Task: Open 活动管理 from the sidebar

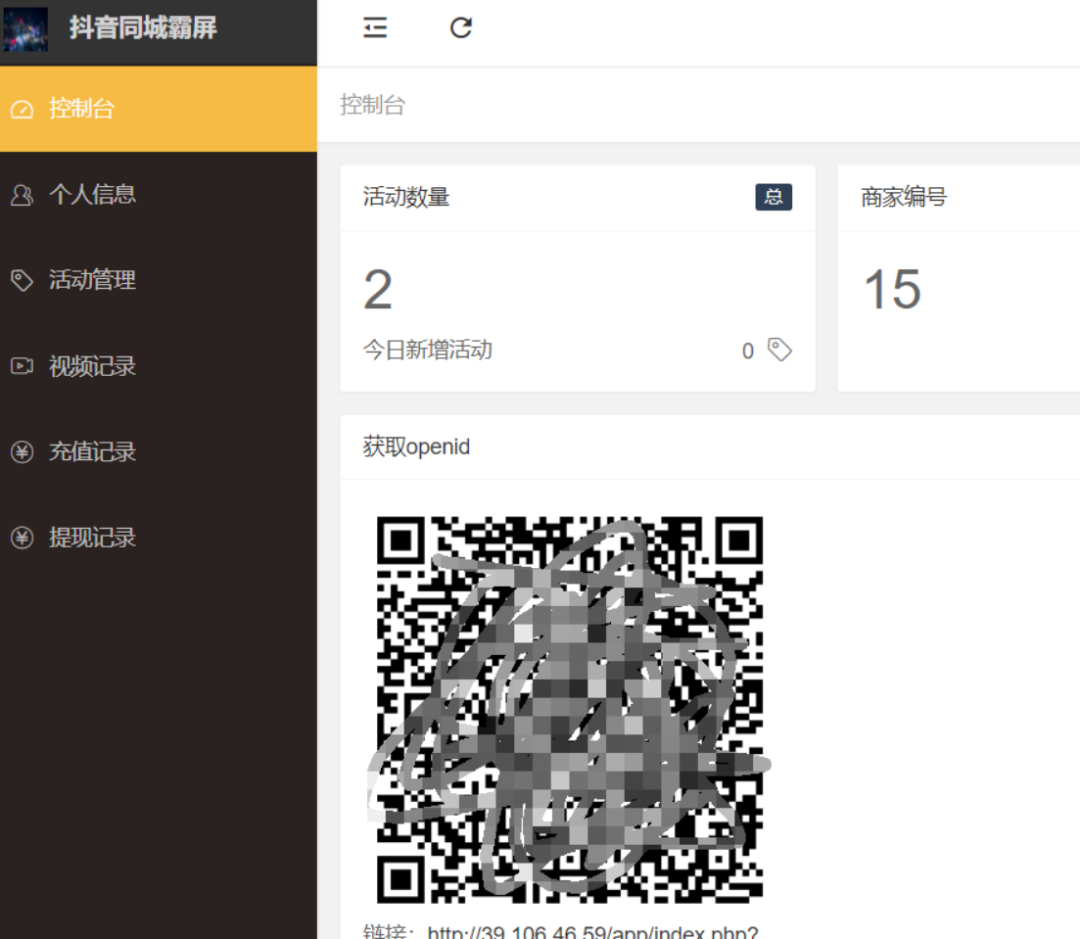Action: point(92,280)
